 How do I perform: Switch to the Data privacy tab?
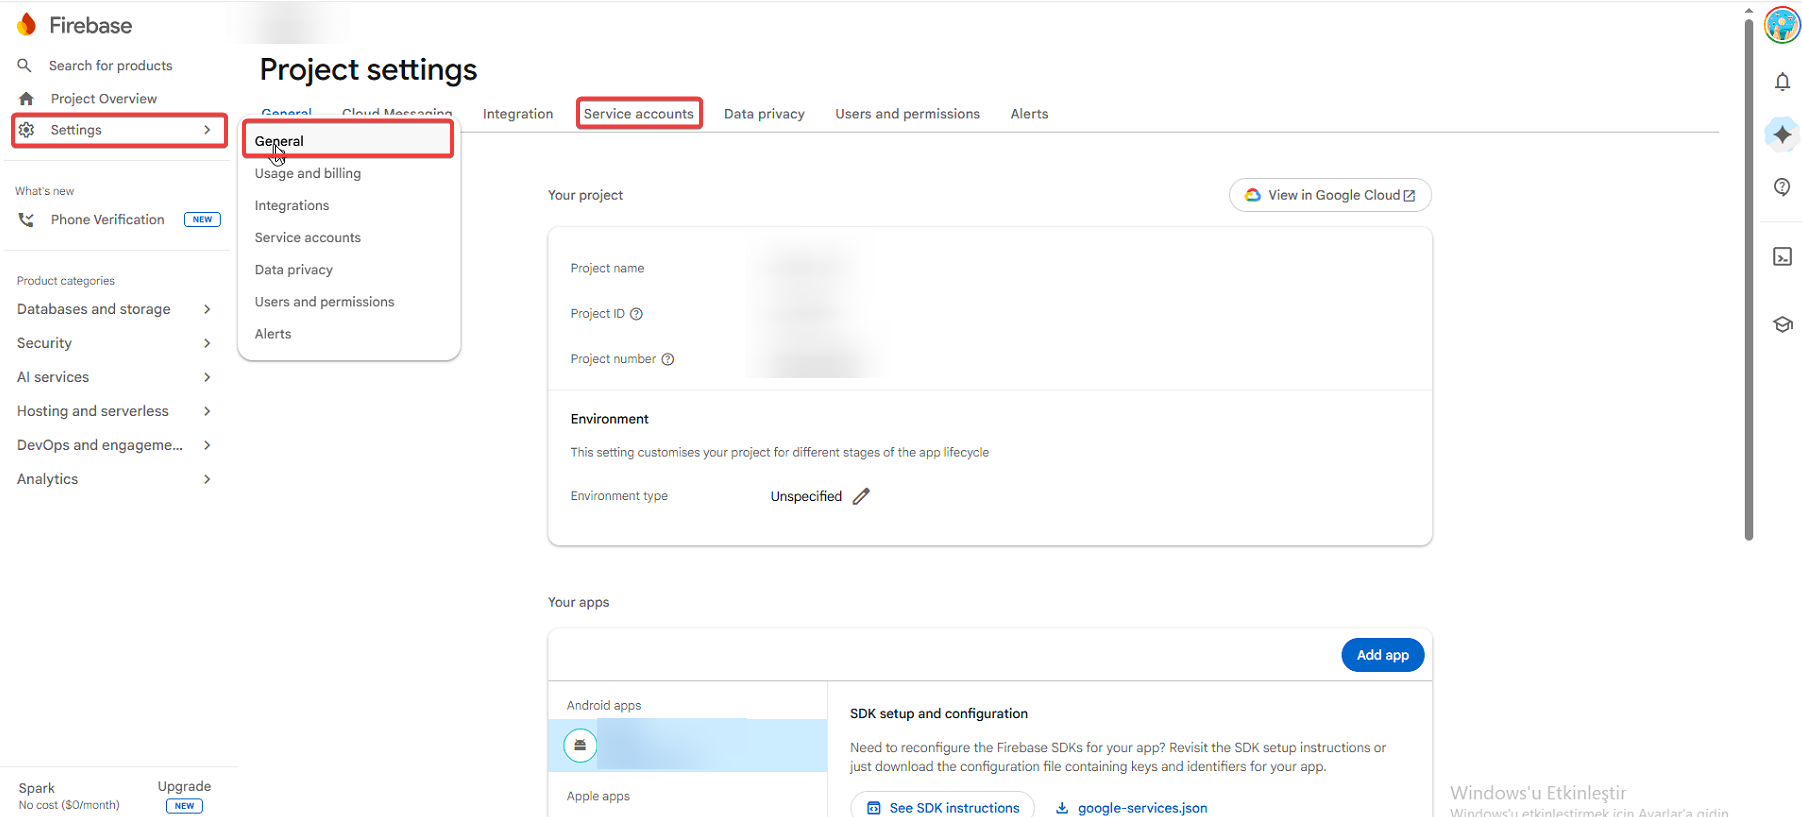click(764, 114)
